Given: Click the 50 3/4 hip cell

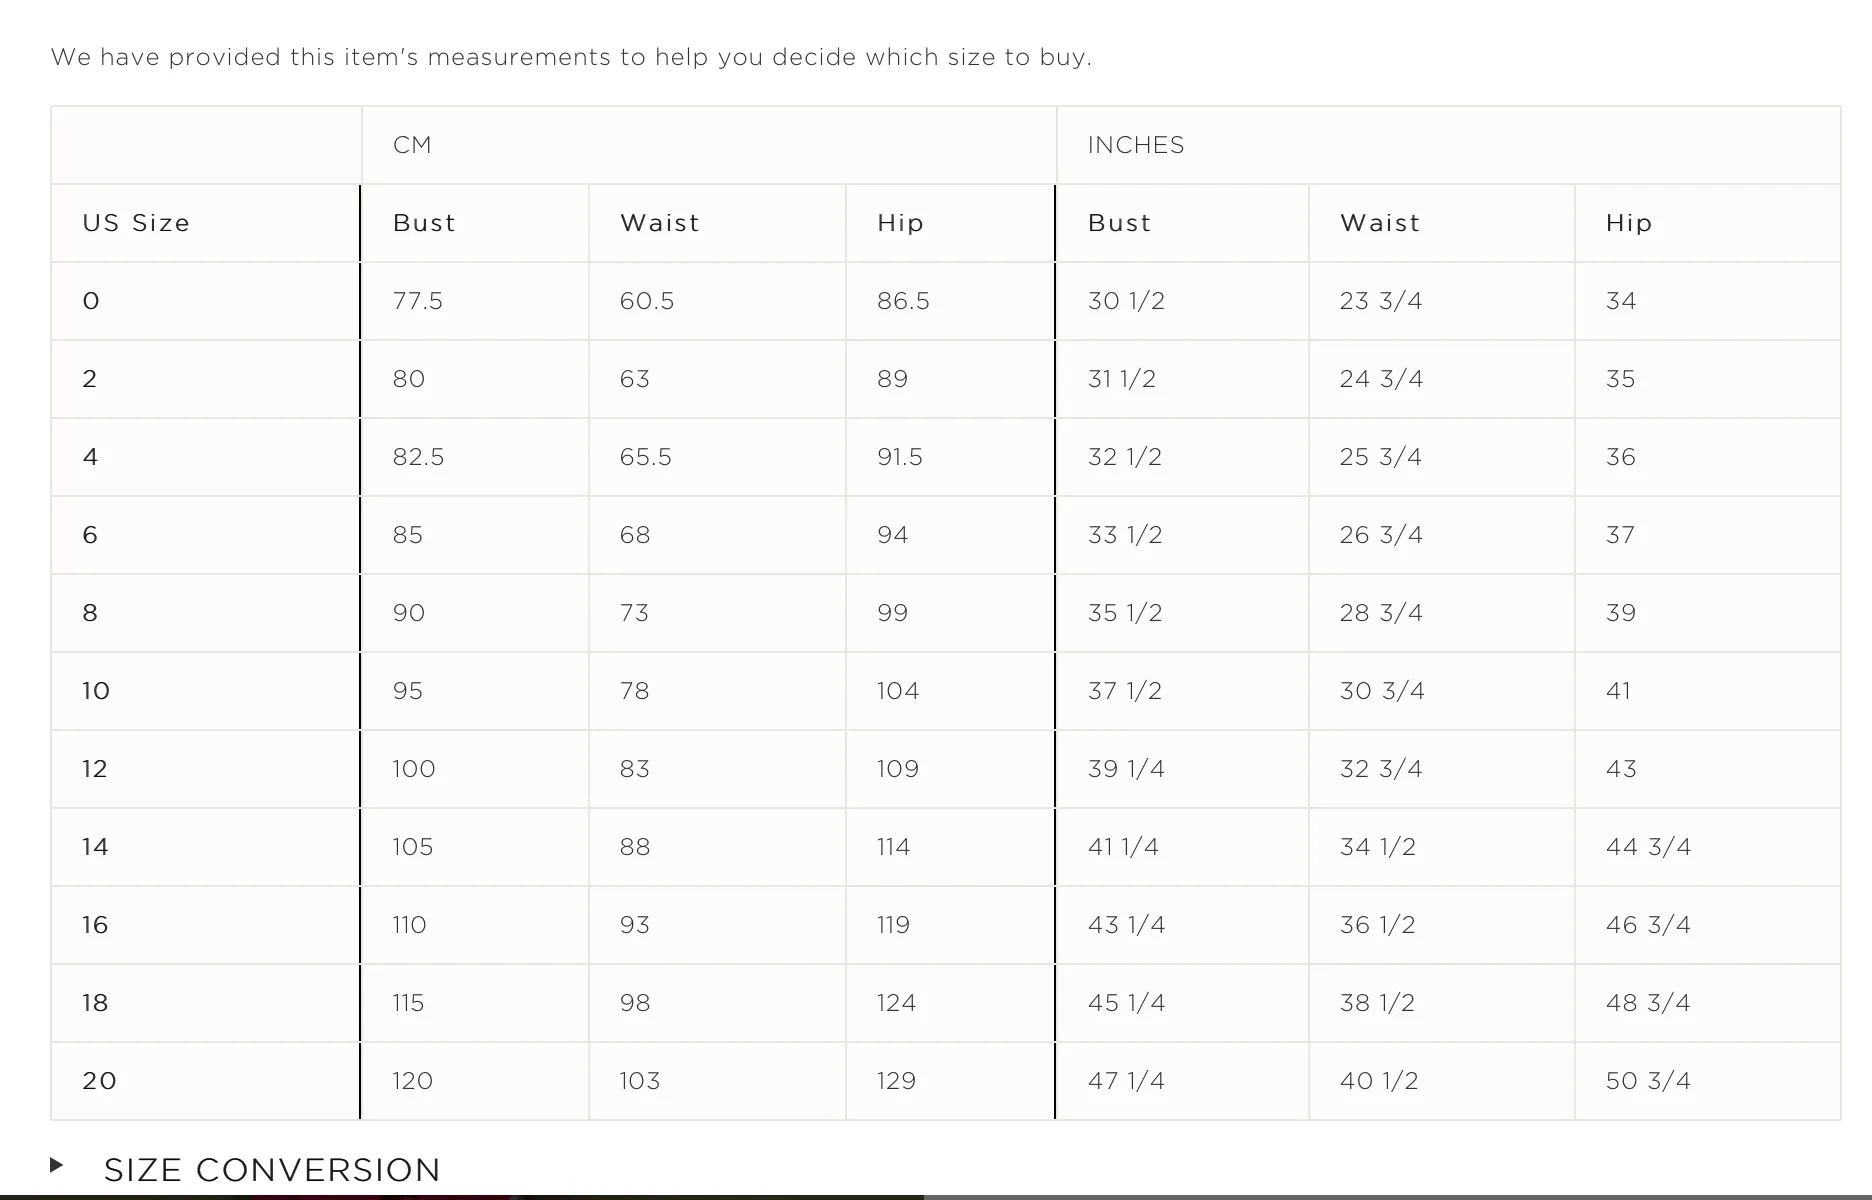Looking at the screenshot, I should click(1648, 1081).
